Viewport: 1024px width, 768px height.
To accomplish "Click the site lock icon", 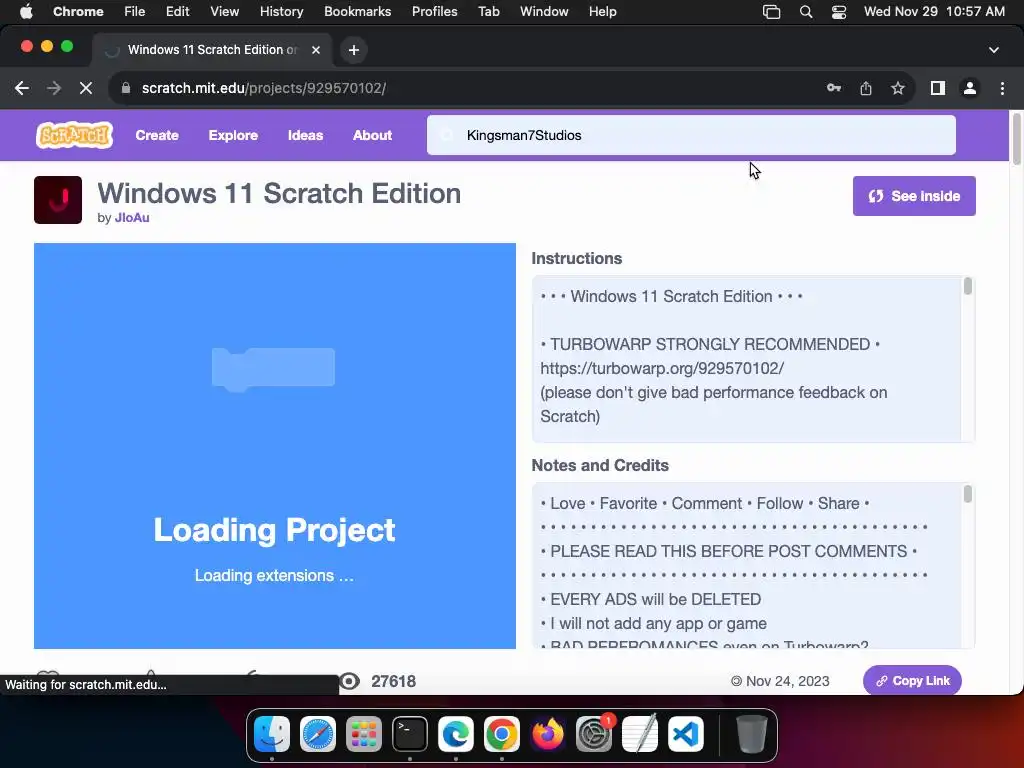I will [x=126, y=88].
